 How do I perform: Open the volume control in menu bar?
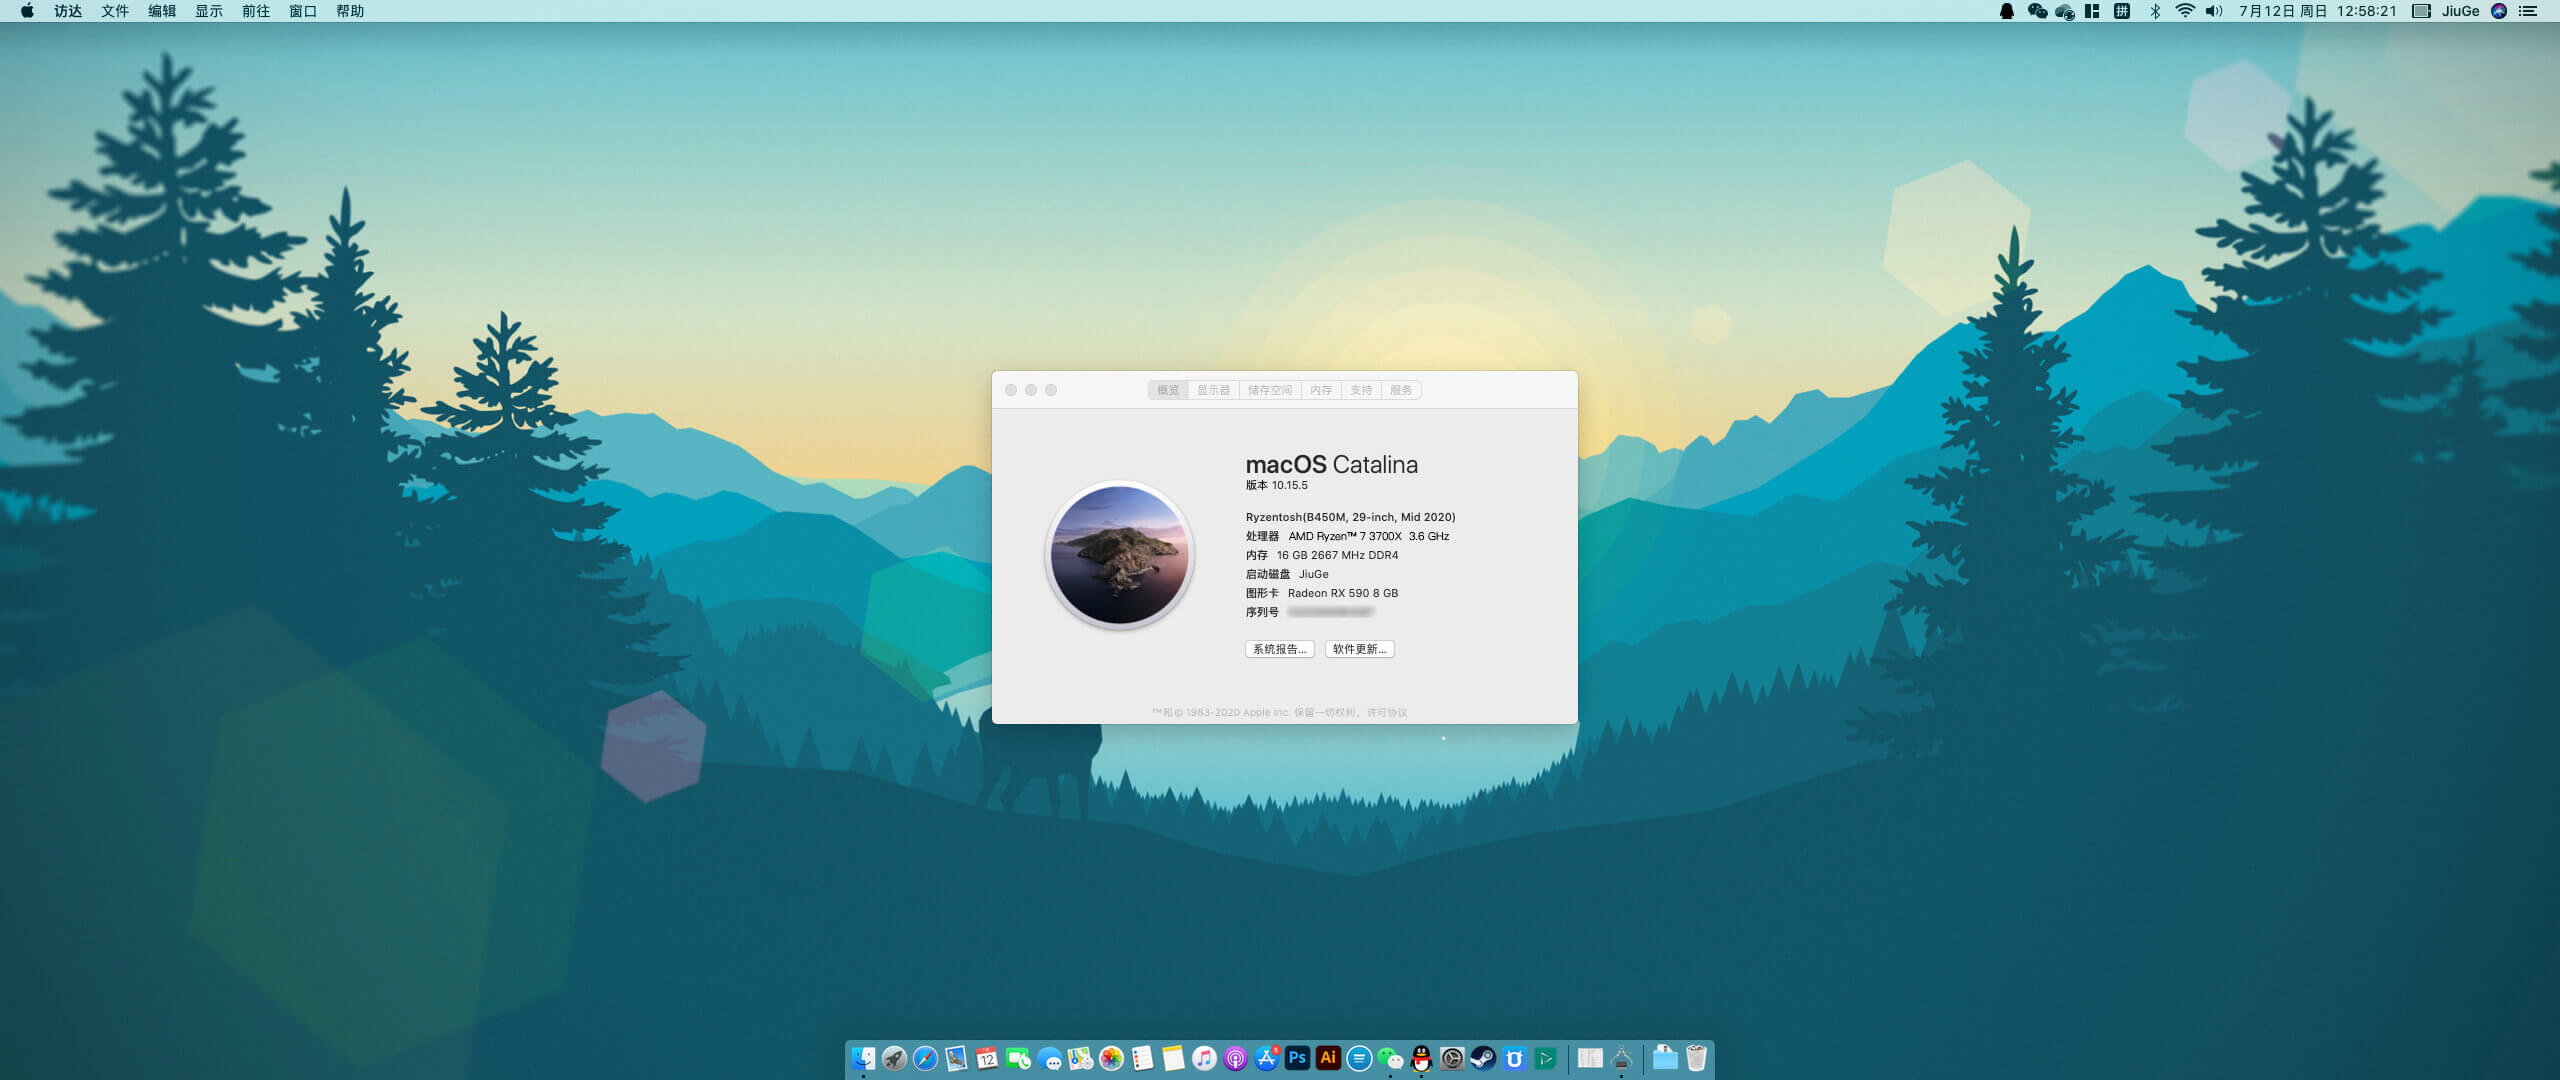2214,11
